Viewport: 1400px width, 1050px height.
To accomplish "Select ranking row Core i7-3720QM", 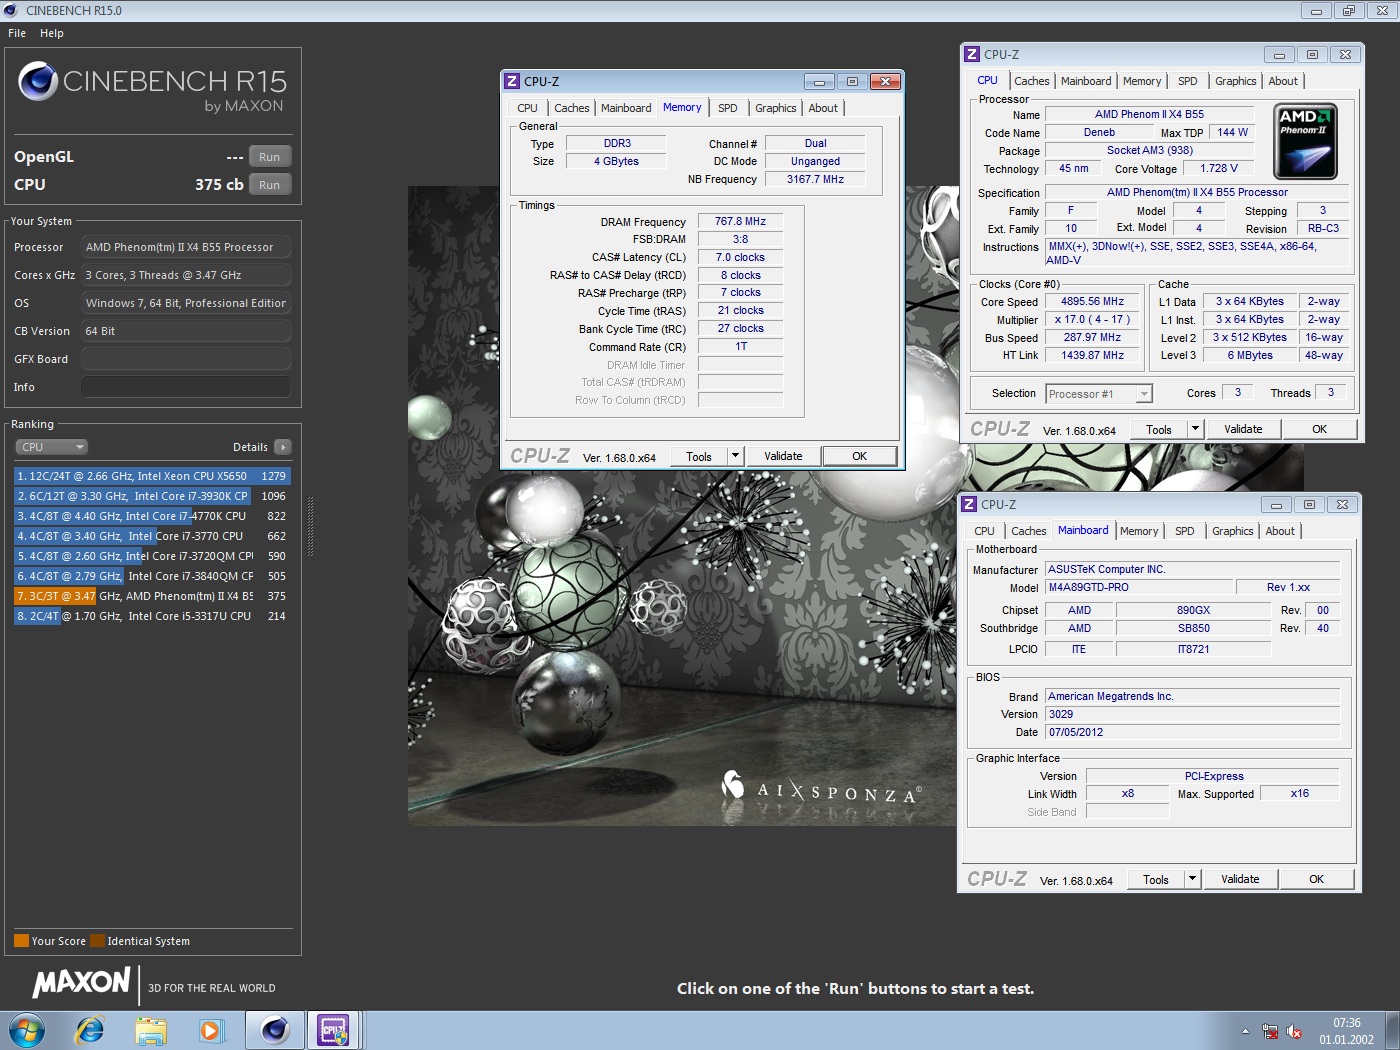I will pos(152,556).
